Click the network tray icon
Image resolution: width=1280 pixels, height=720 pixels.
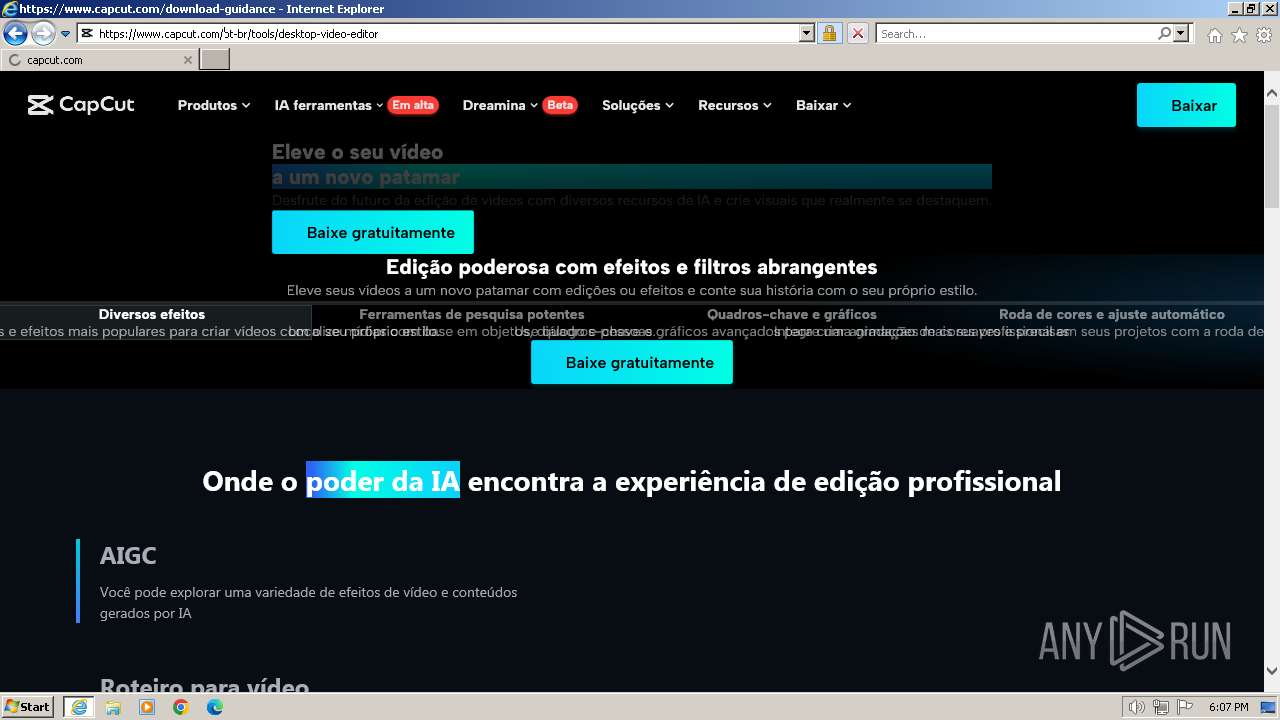pos(1160,707)
